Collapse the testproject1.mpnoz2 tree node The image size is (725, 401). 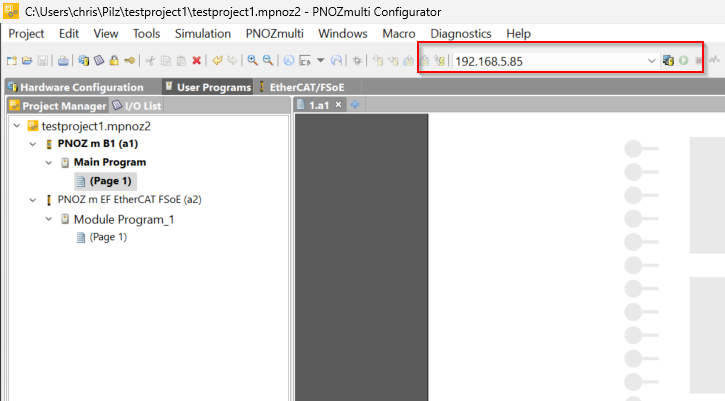(x=17, y=126)
